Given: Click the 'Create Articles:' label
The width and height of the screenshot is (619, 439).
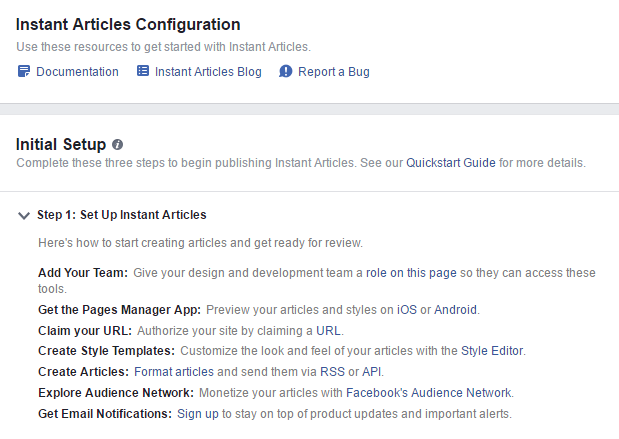Looking at the screenshot, I should click(x=84, y=371).
